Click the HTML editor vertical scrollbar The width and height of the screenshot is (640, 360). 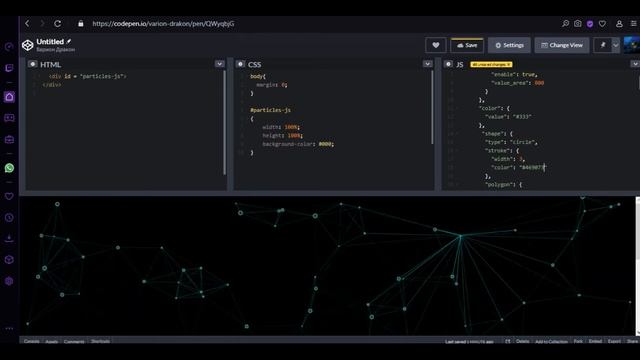click(x=224, y=123)
